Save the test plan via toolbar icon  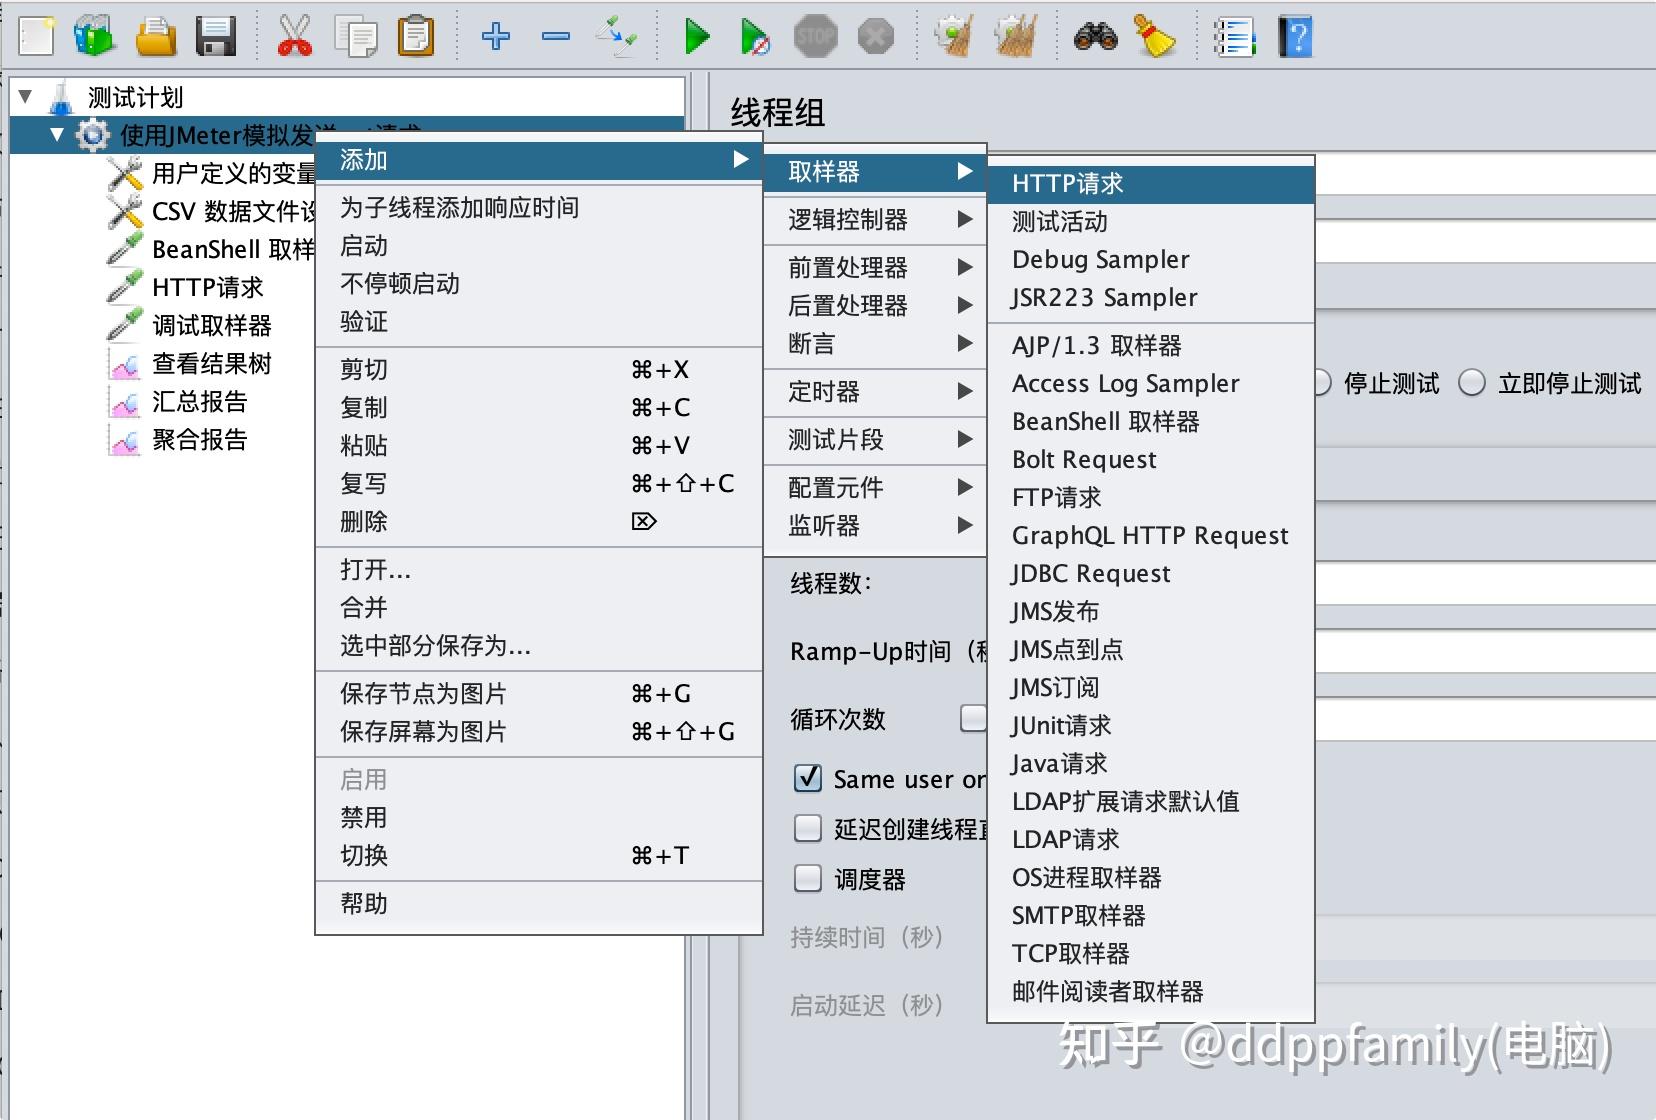tap(218, 35)
